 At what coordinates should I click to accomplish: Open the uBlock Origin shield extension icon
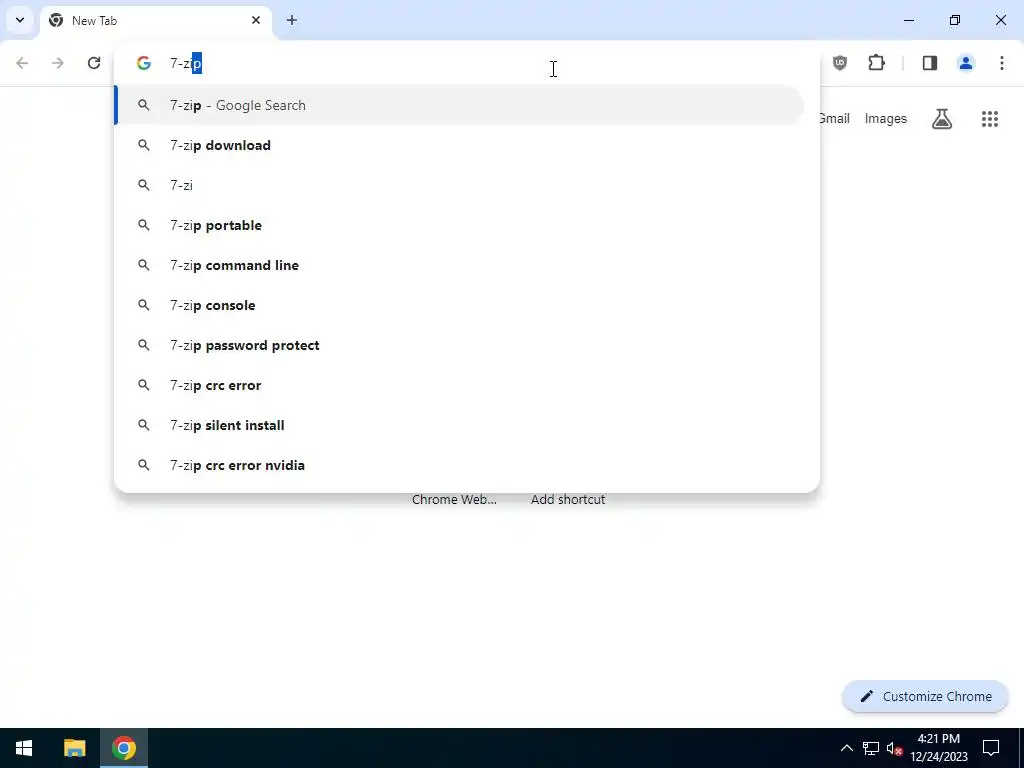point(840,63)
